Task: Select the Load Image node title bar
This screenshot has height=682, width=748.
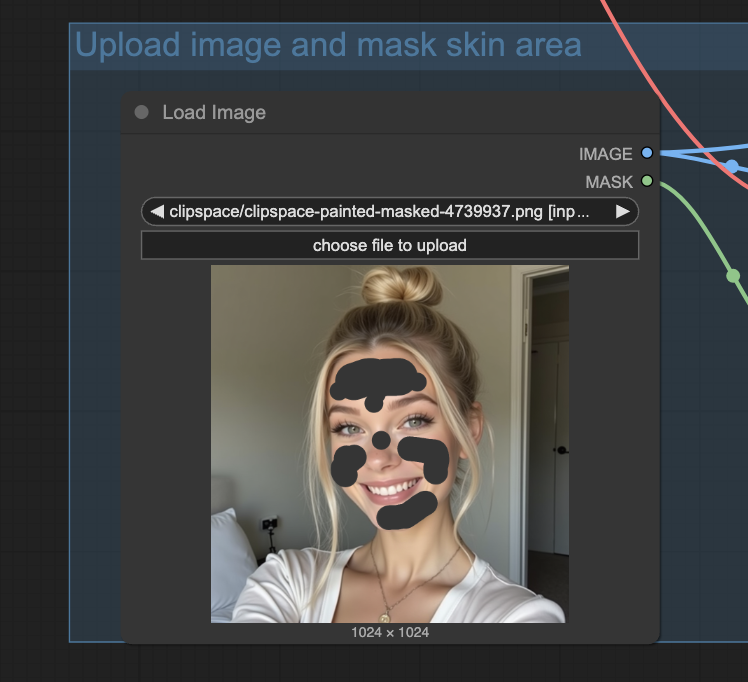Action: click(400, 112)
